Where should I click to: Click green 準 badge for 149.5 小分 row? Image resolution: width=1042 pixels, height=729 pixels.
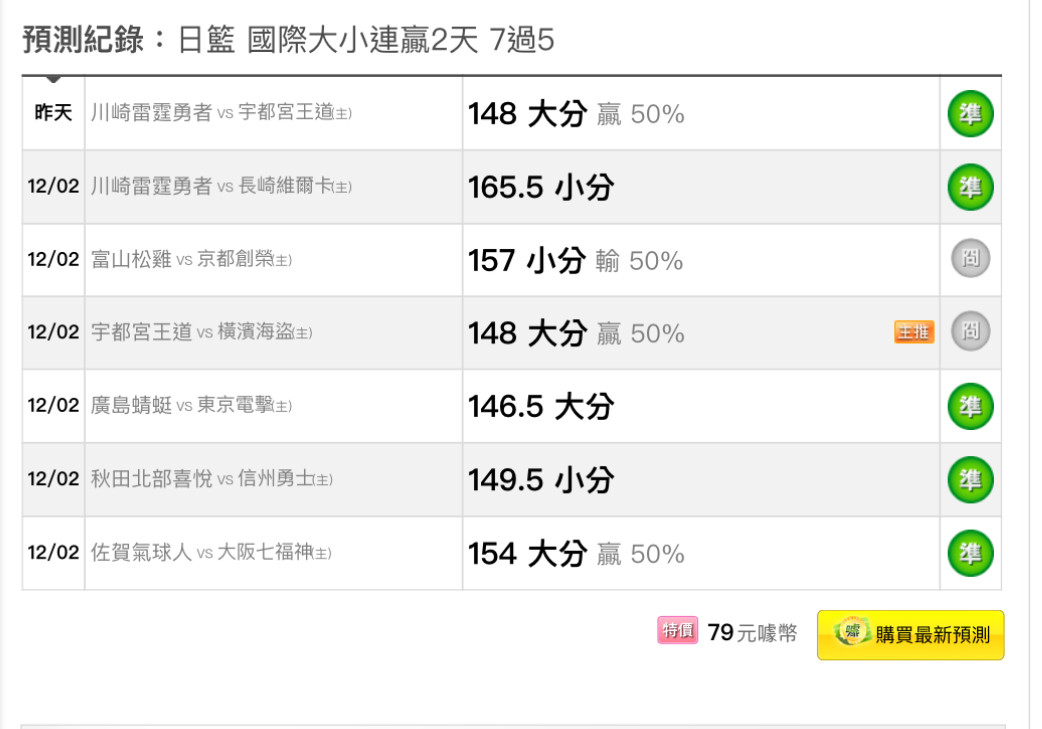pyautogui.click(x=970, y=480)
